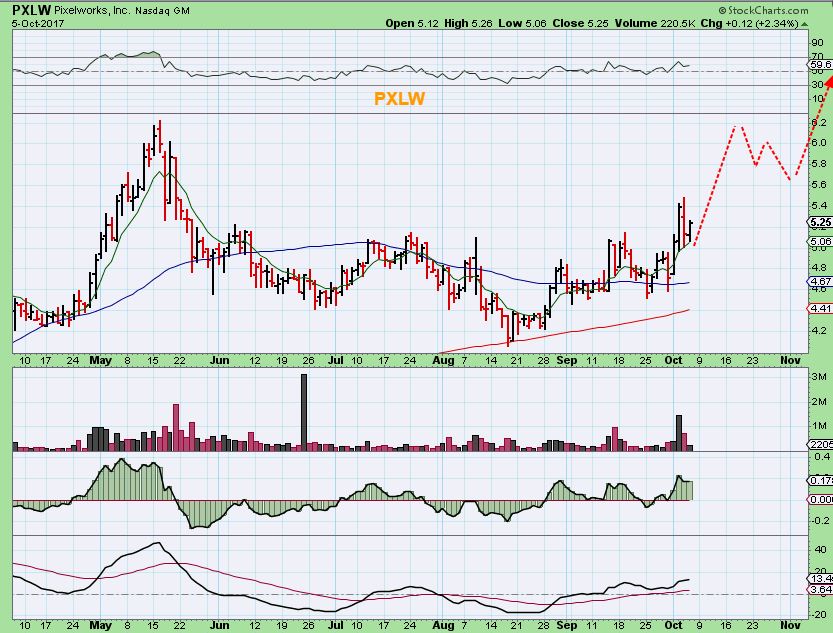Click the 'Volume 220.5K' value
The width and height of the screenshot is (833, 633).
click(x=655, y=23)
